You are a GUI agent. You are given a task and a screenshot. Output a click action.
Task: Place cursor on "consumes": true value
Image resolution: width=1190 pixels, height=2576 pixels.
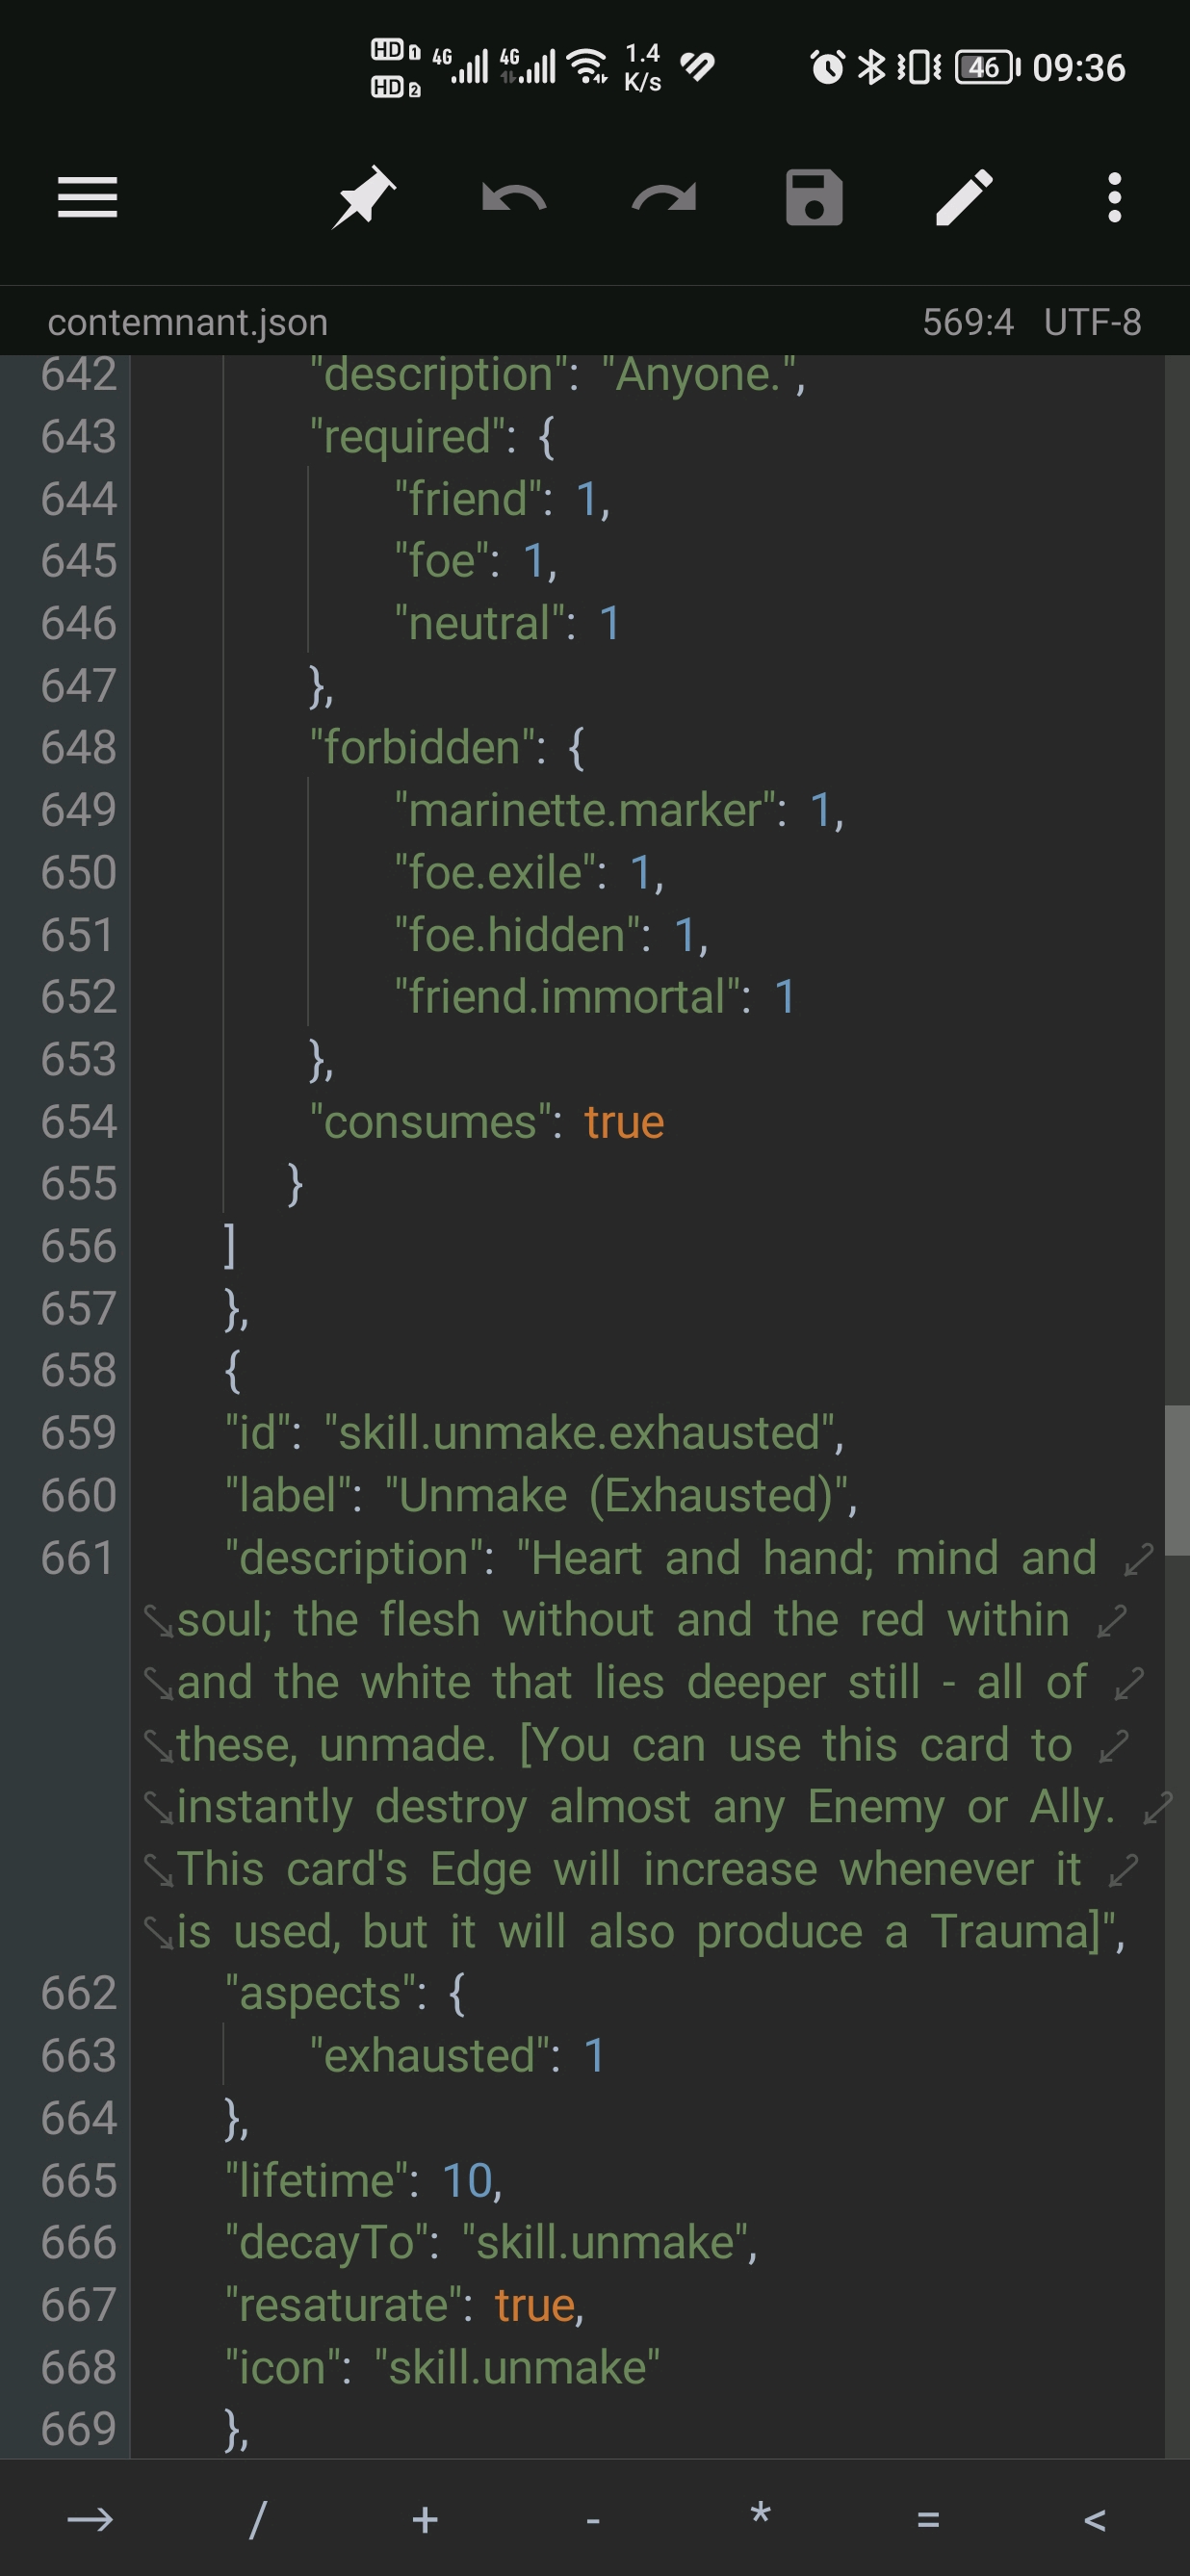point(624,1121)
